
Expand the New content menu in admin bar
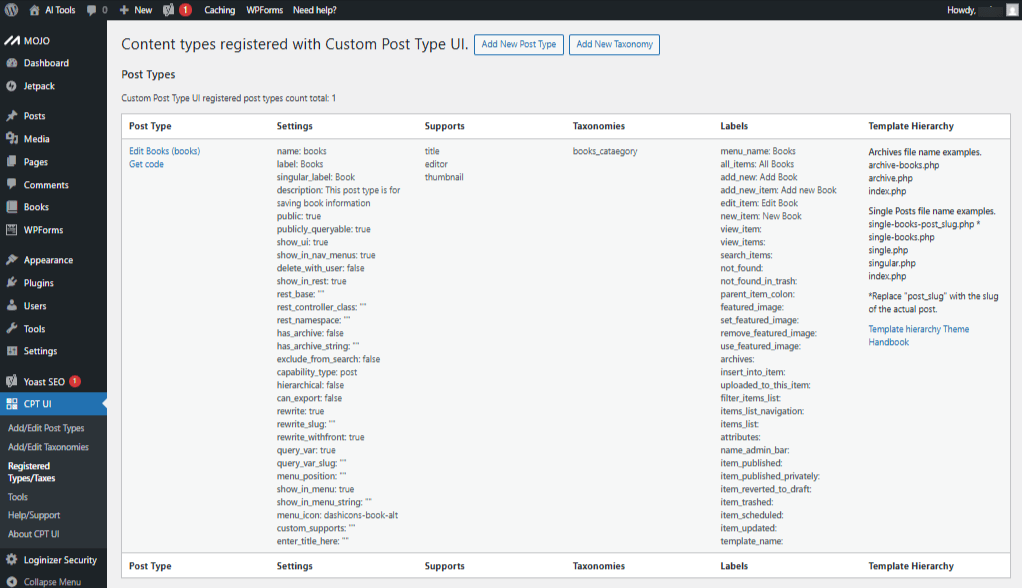pos(136,10)
